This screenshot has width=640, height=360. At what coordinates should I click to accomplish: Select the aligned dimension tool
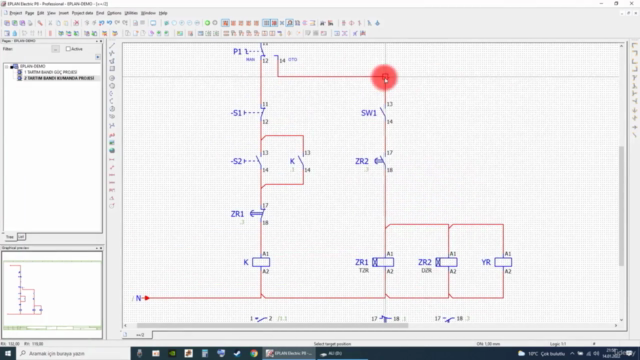[x=112, y=167]
